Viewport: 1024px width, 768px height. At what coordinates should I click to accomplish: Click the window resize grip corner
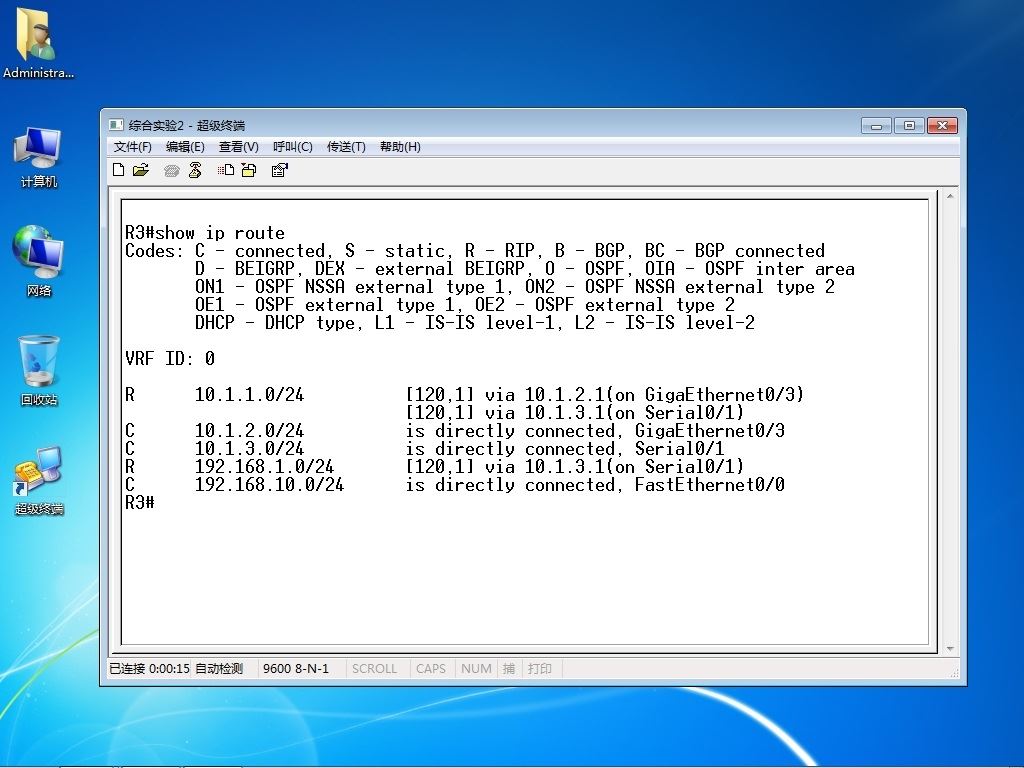tap(954, 672)
